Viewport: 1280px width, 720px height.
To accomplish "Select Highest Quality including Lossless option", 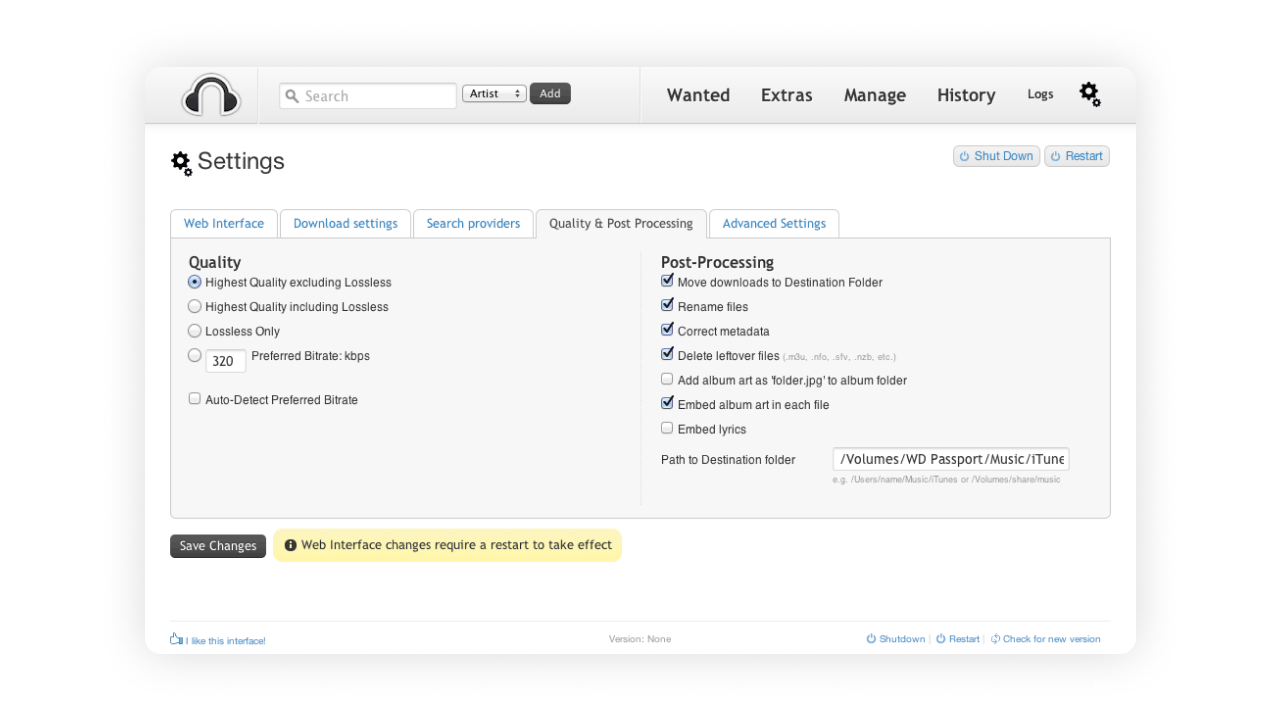I will click(195, 307).
